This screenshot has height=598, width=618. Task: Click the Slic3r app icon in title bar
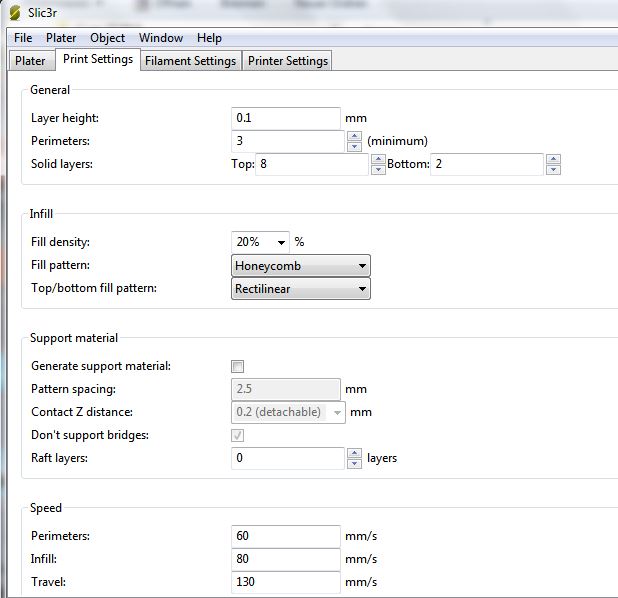pos(15,13)
